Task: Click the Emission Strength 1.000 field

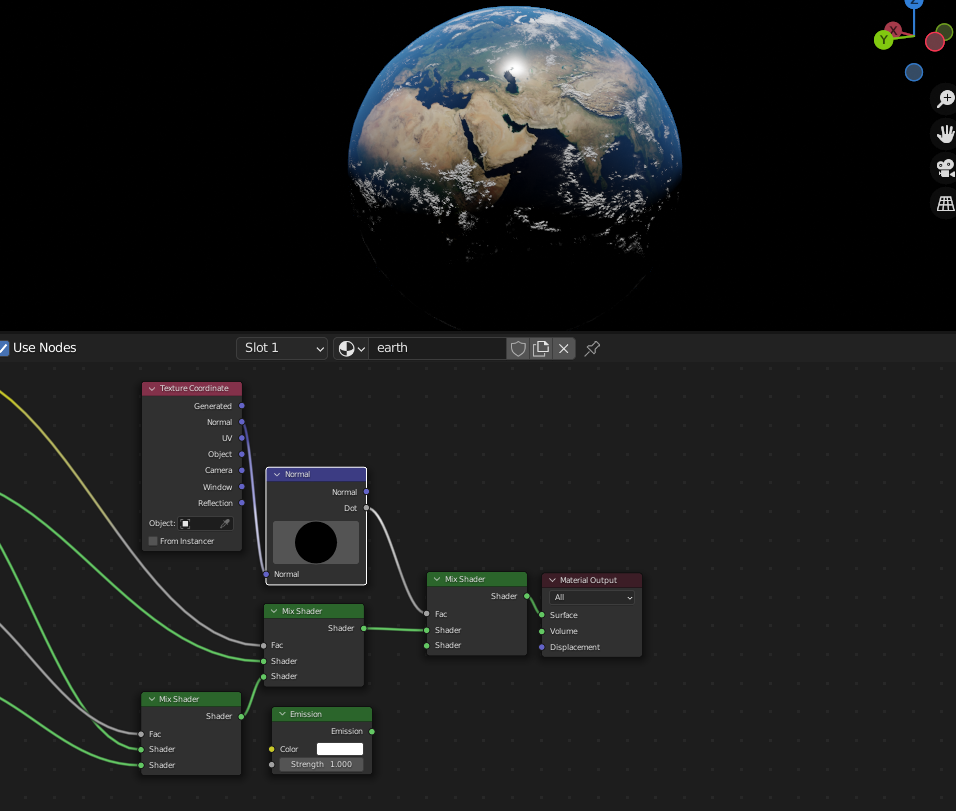Action: point(321,765)
